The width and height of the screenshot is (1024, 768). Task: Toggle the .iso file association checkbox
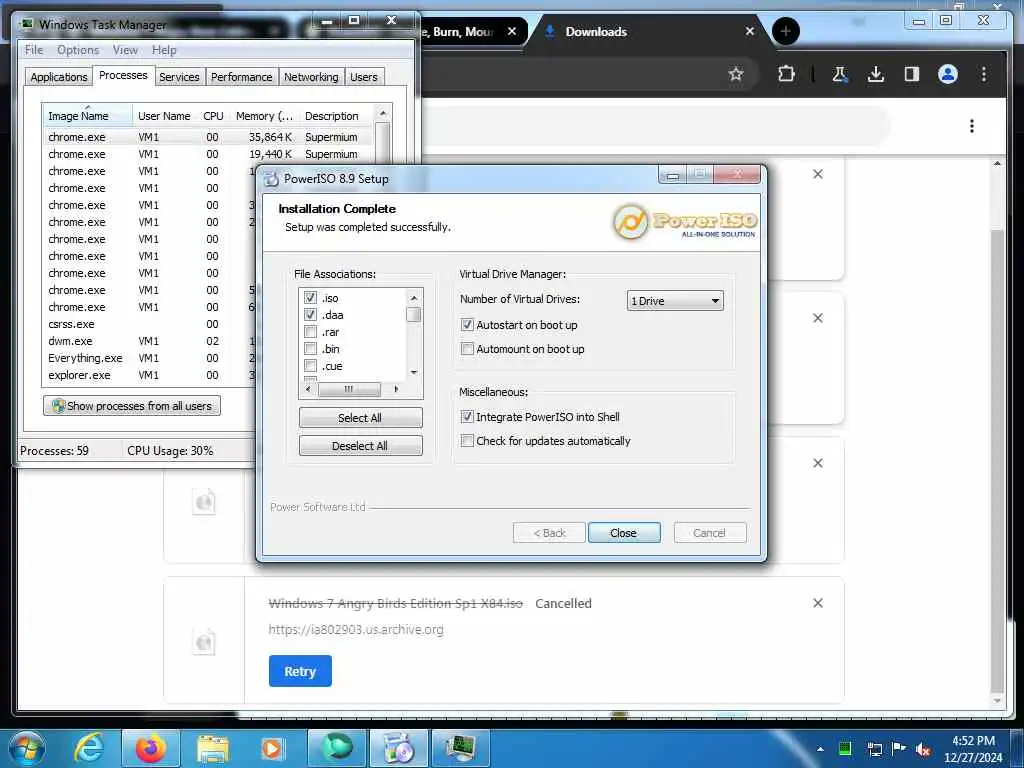pos(310,298)
